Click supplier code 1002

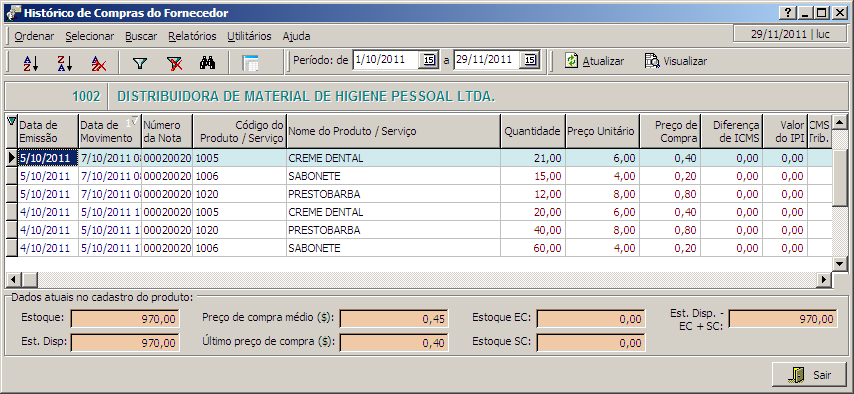87,96
